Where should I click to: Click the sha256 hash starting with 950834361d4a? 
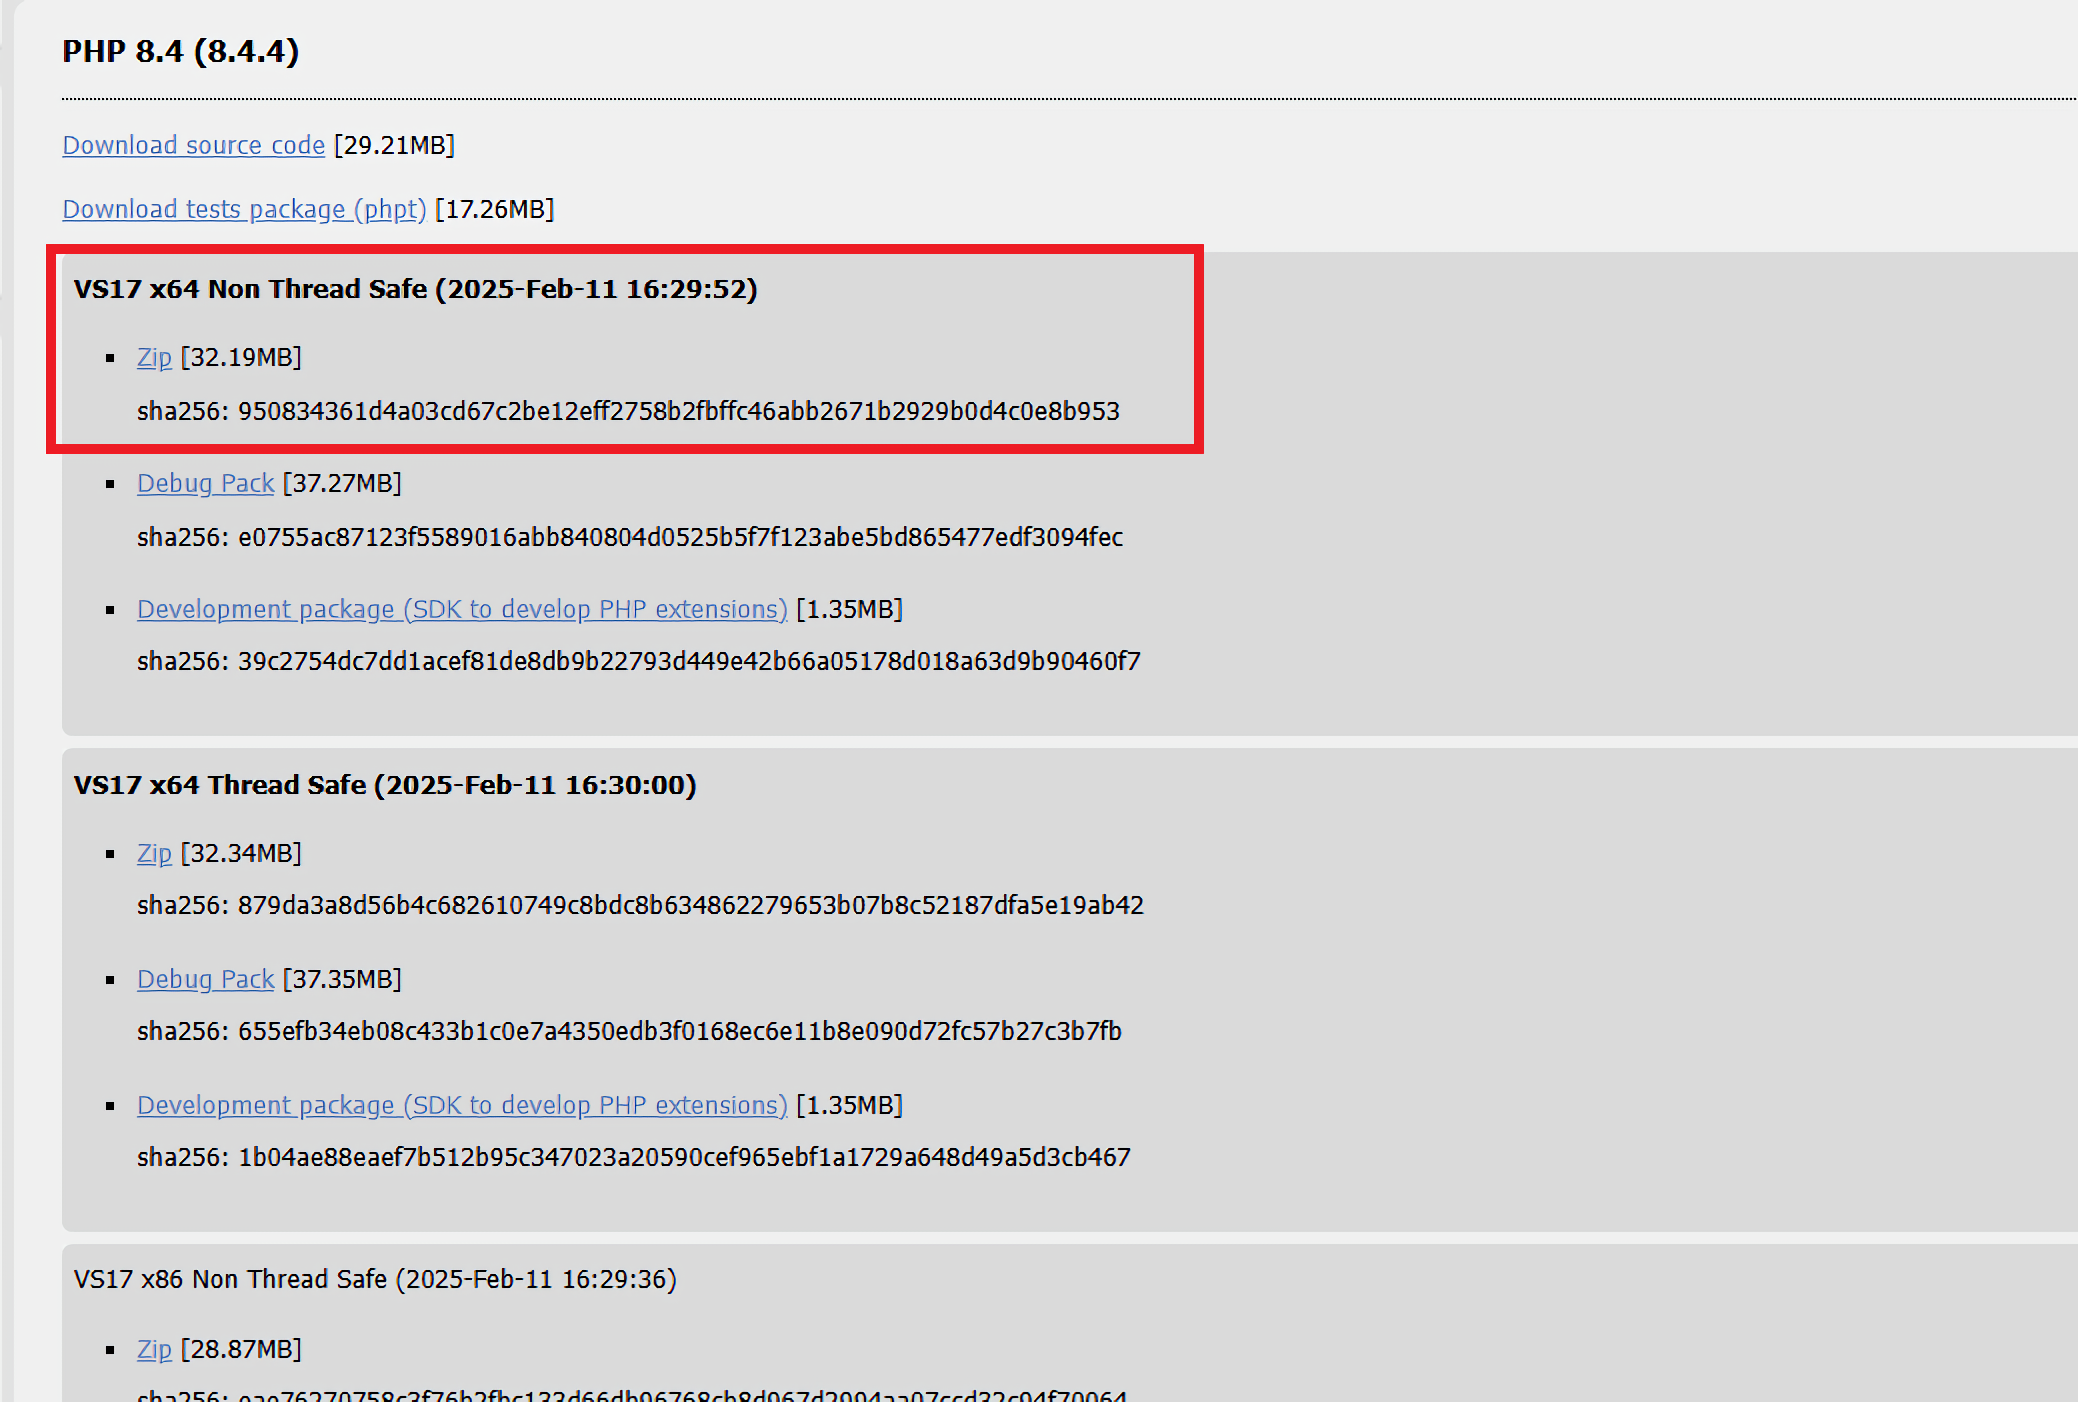click(678, 411)
